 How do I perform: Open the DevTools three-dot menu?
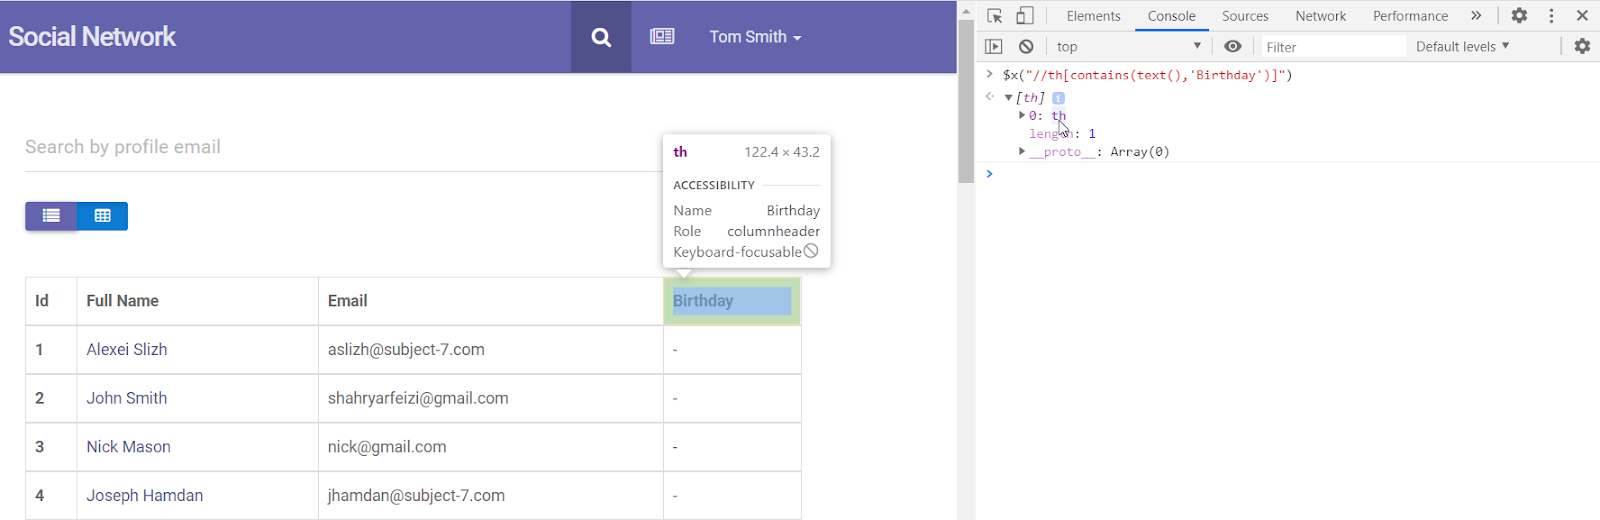(1551, 16)
